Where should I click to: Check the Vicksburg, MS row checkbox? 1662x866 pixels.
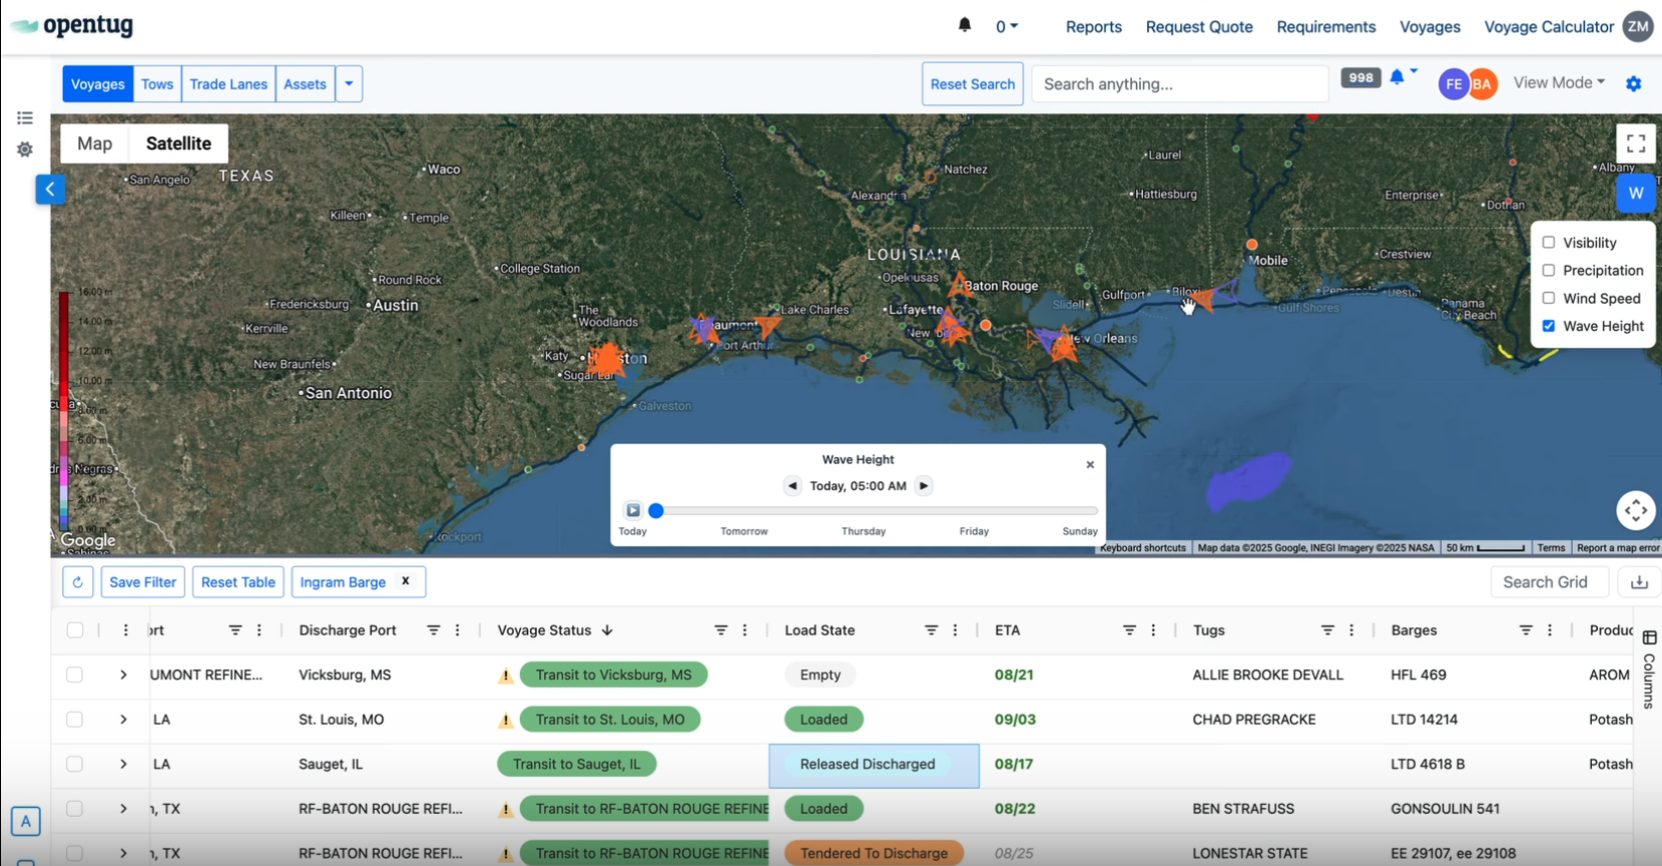(x=75, y=675)
